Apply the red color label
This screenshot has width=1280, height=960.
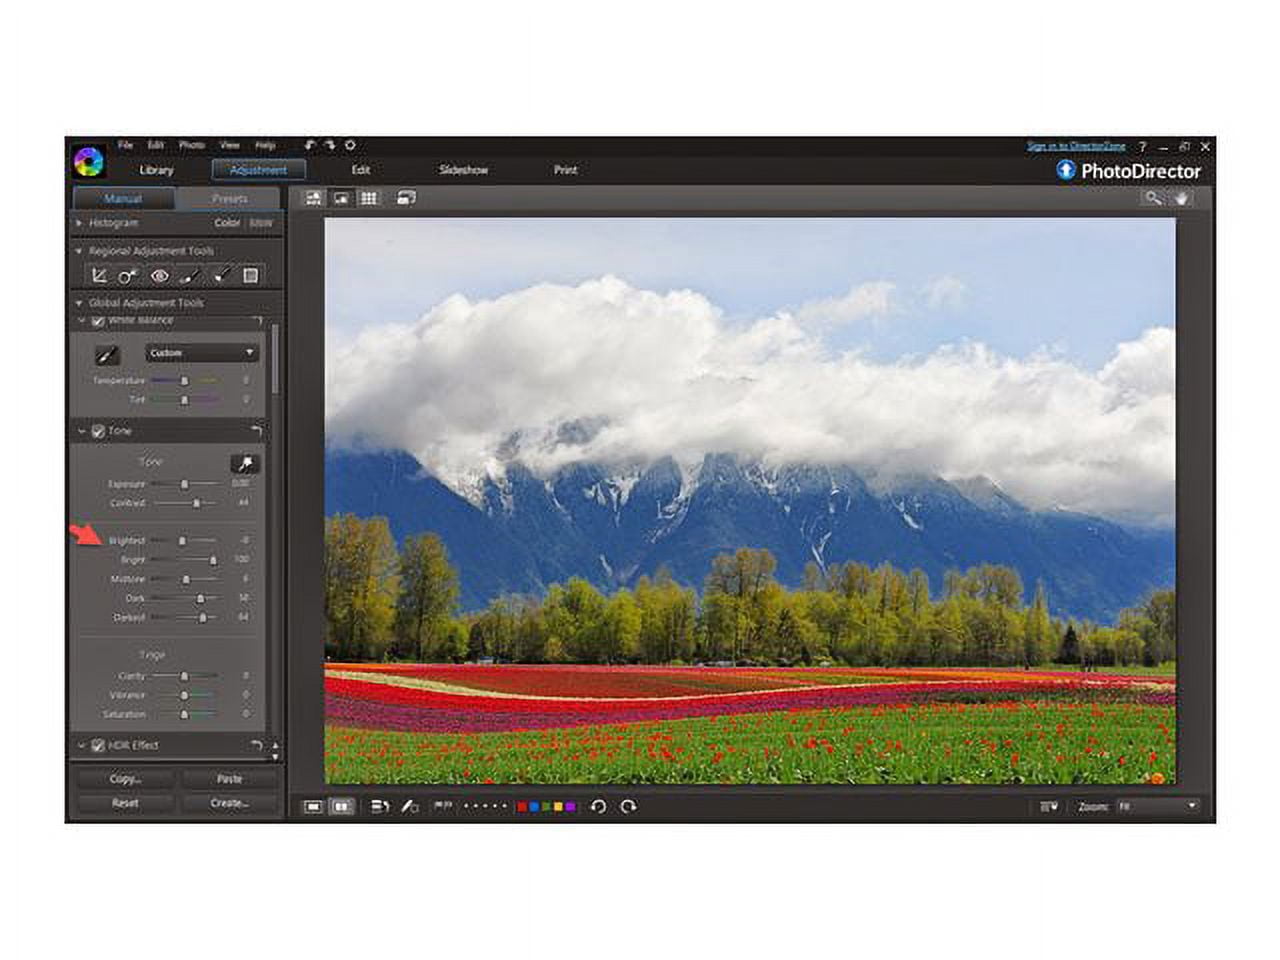[x=522, y=806]
